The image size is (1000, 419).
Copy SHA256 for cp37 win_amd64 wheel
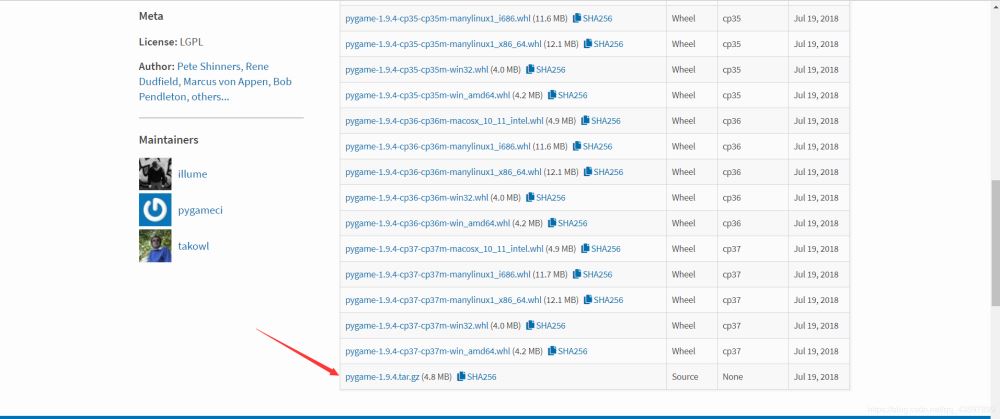point(567,351)
